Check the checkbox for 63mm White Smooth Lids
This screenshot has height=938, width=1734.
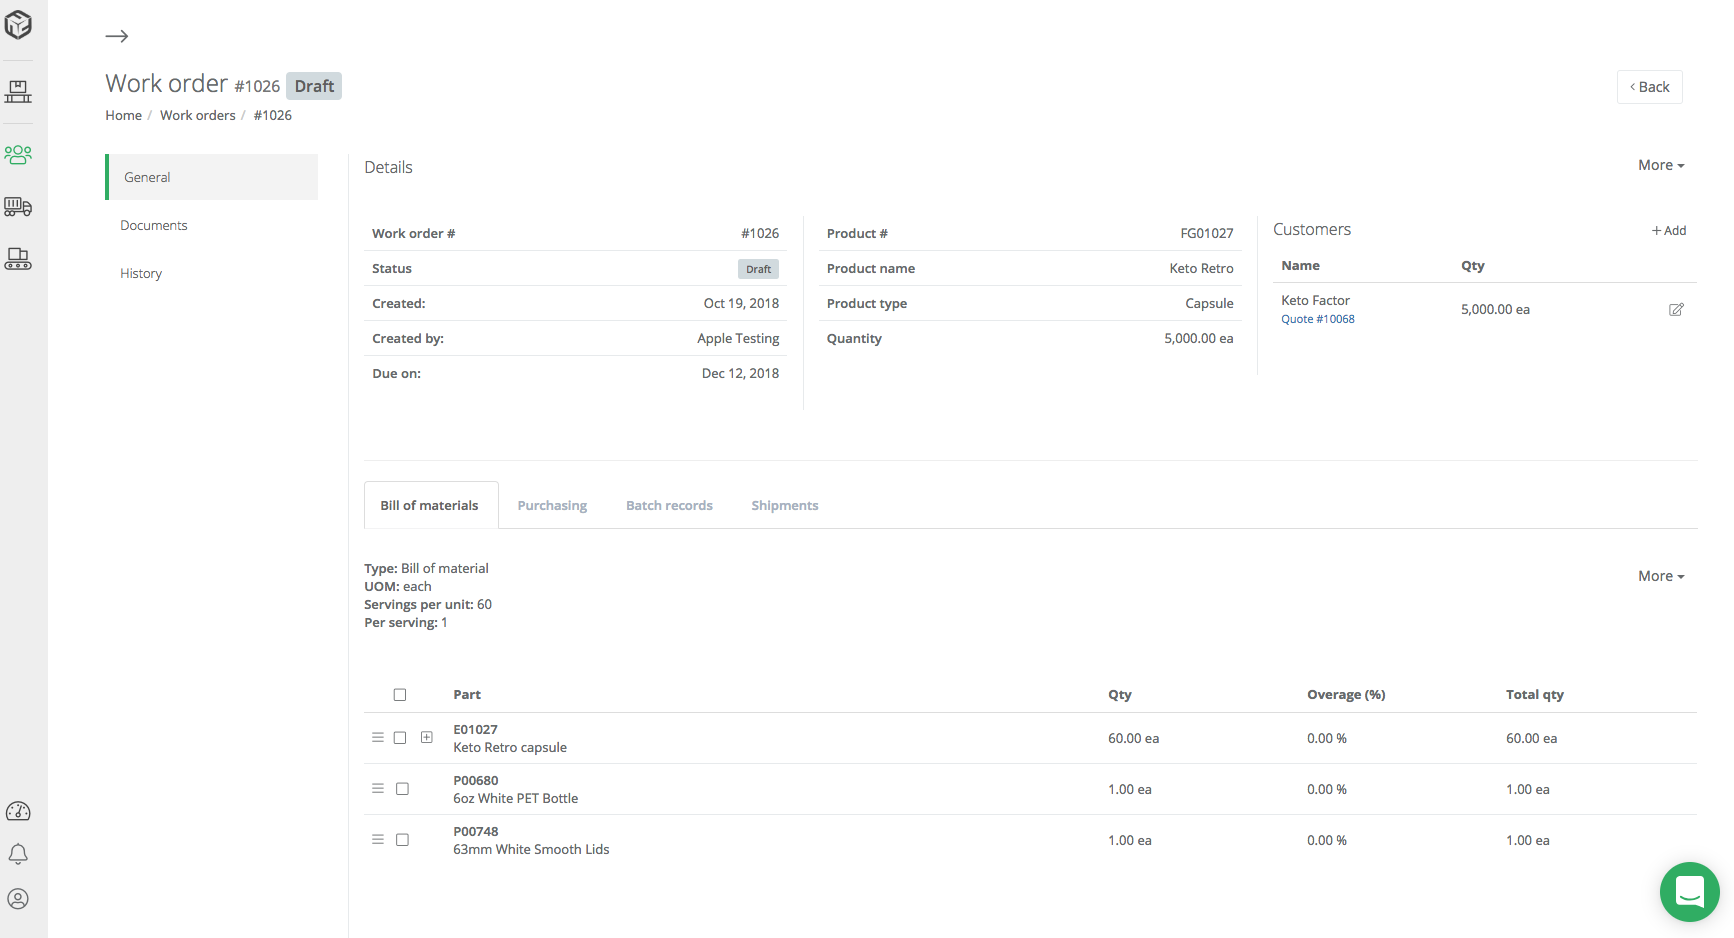(402, 839)
